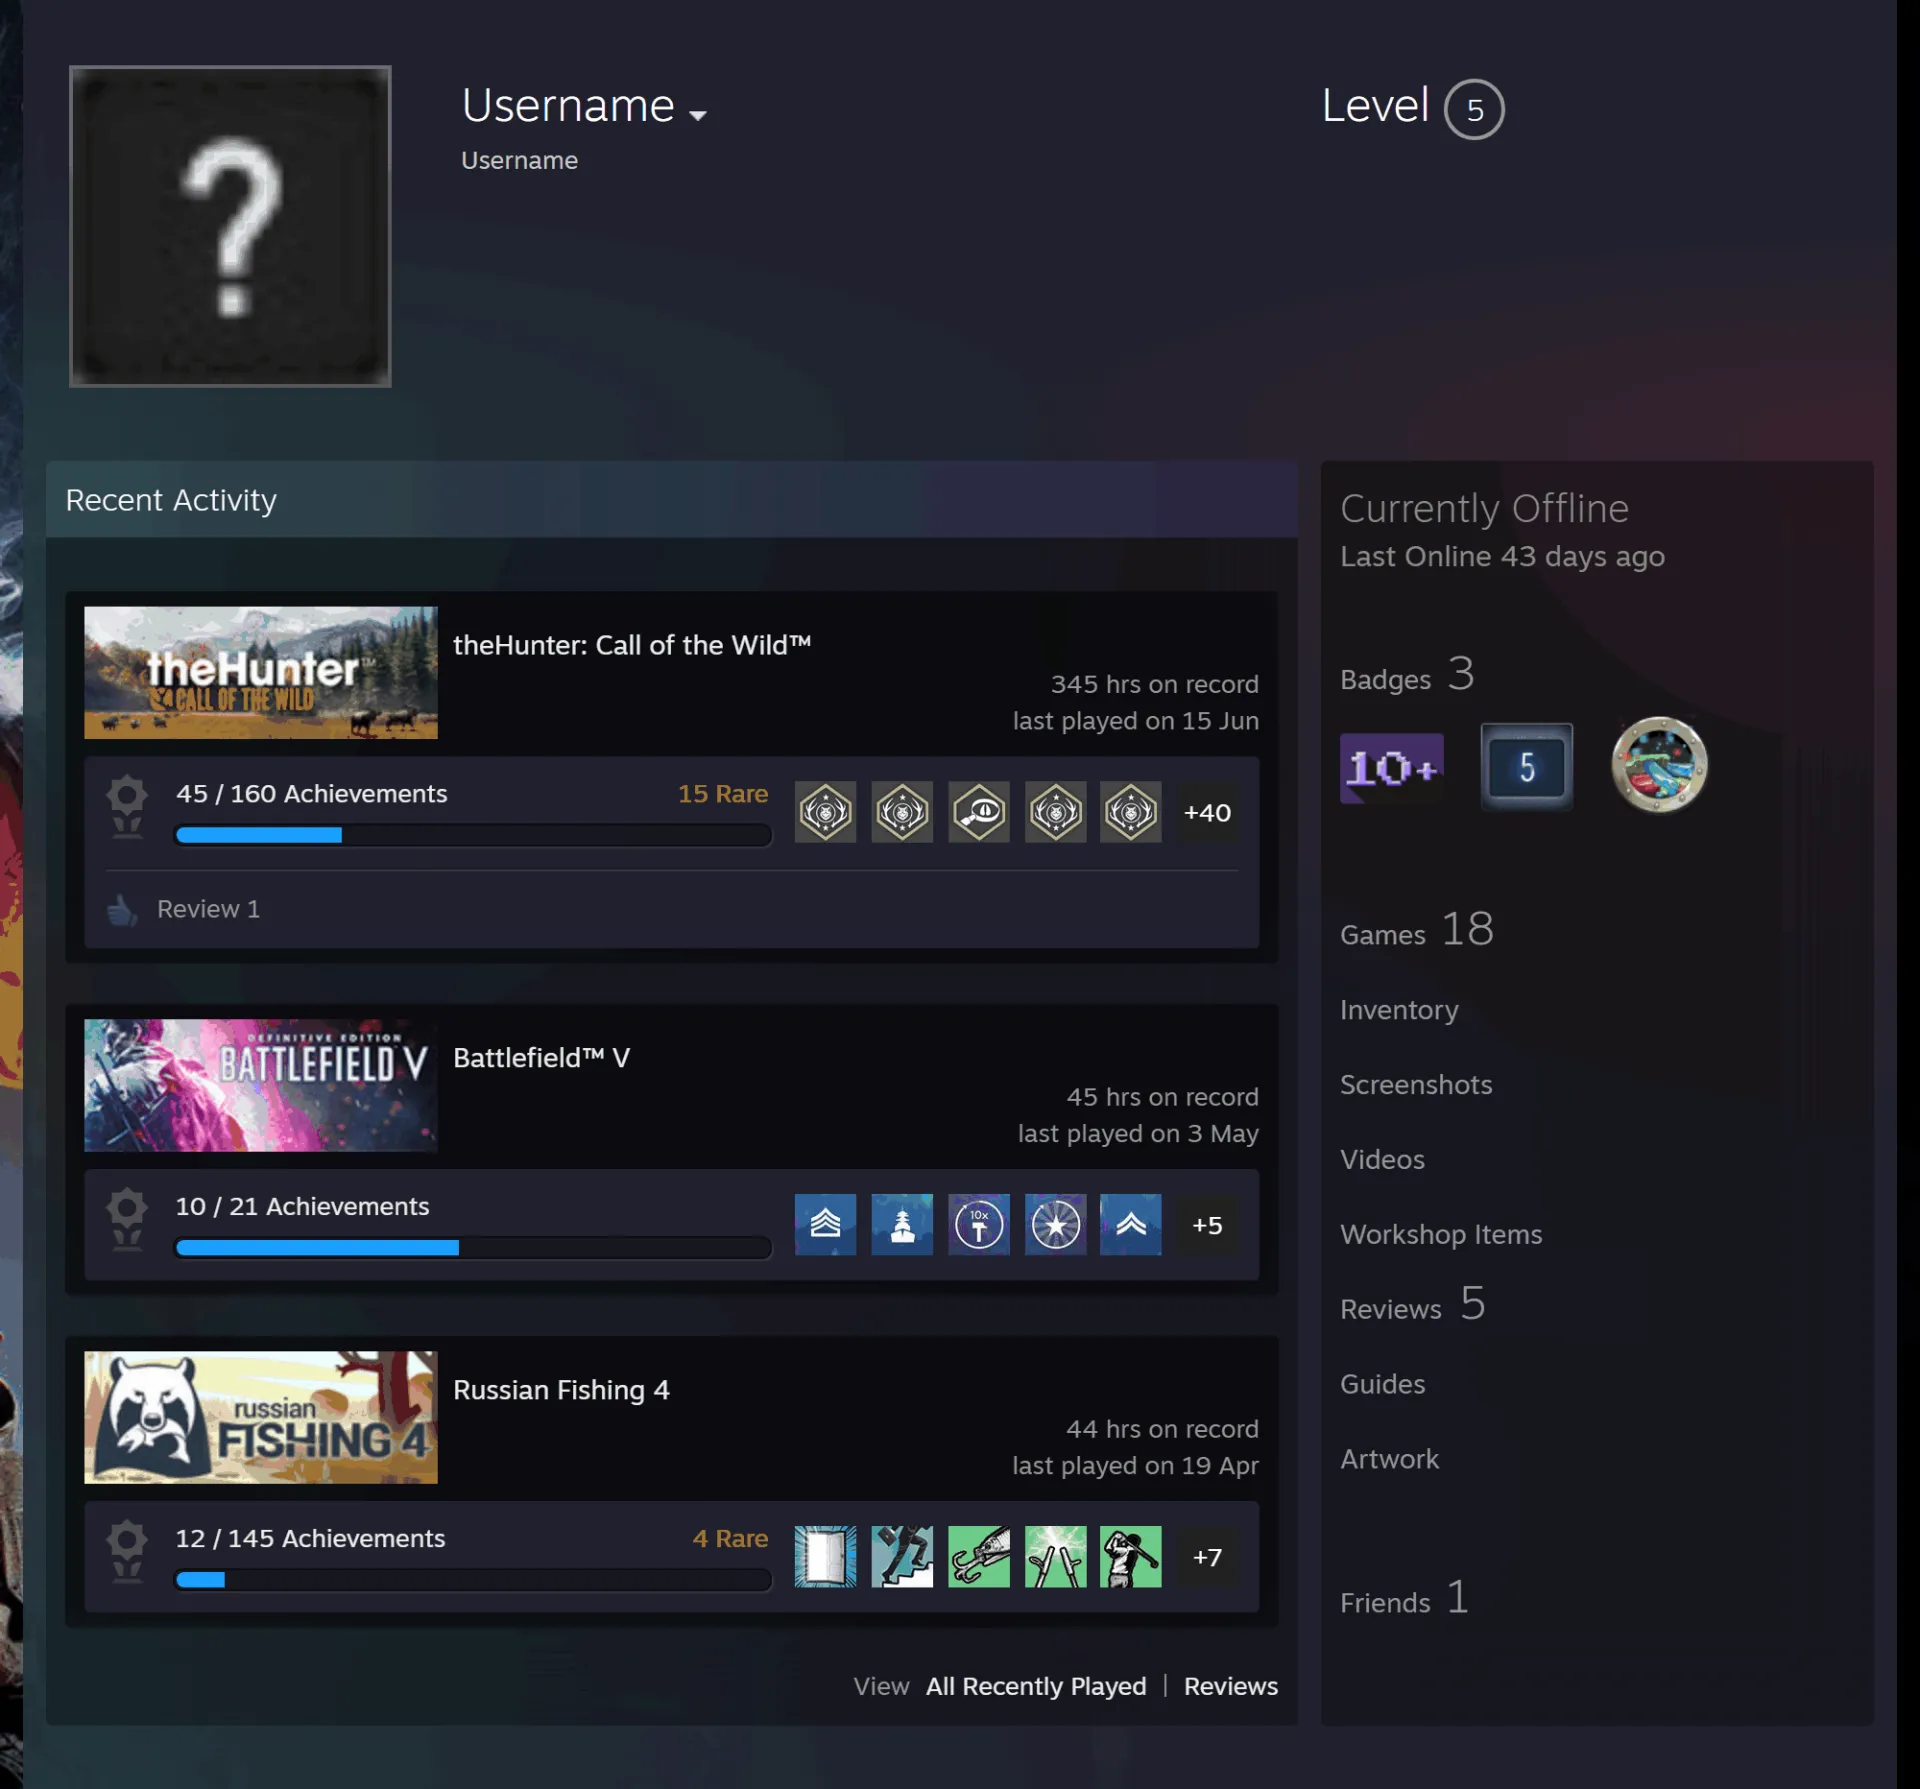Click the theHunter: Call of the Wild™ title
The height and width of the screenshot is (1789, 1920).
(632, 645)
